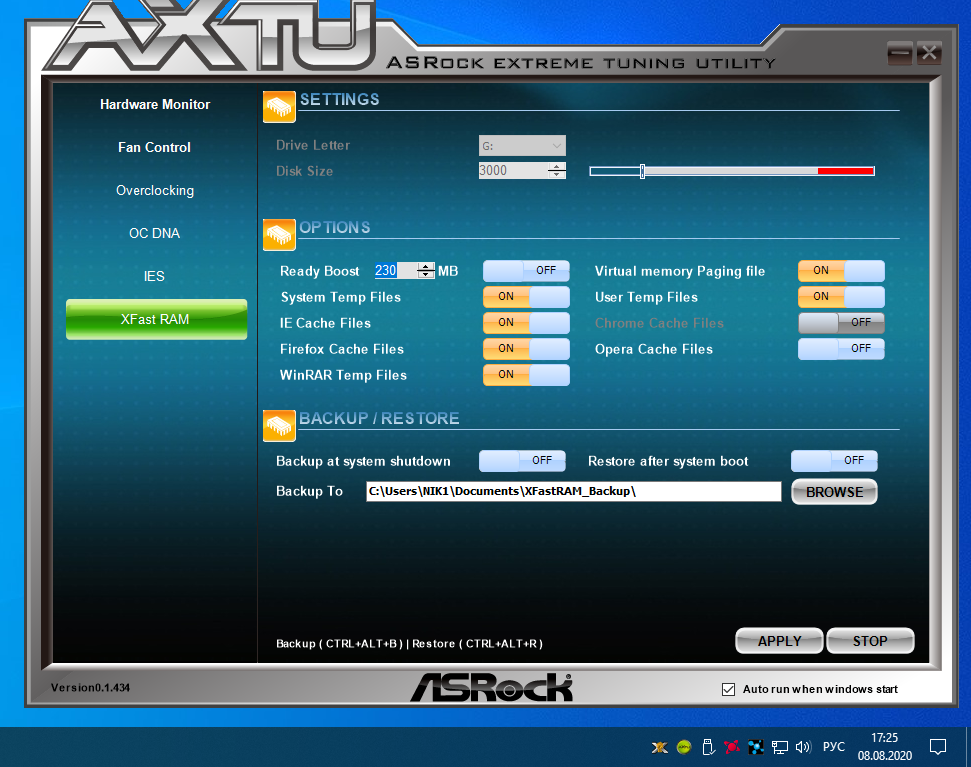Increase Disk Size with up arrow
Image resolution: width=971 pixels, height=767 pixels.
(x=557, y=166)
